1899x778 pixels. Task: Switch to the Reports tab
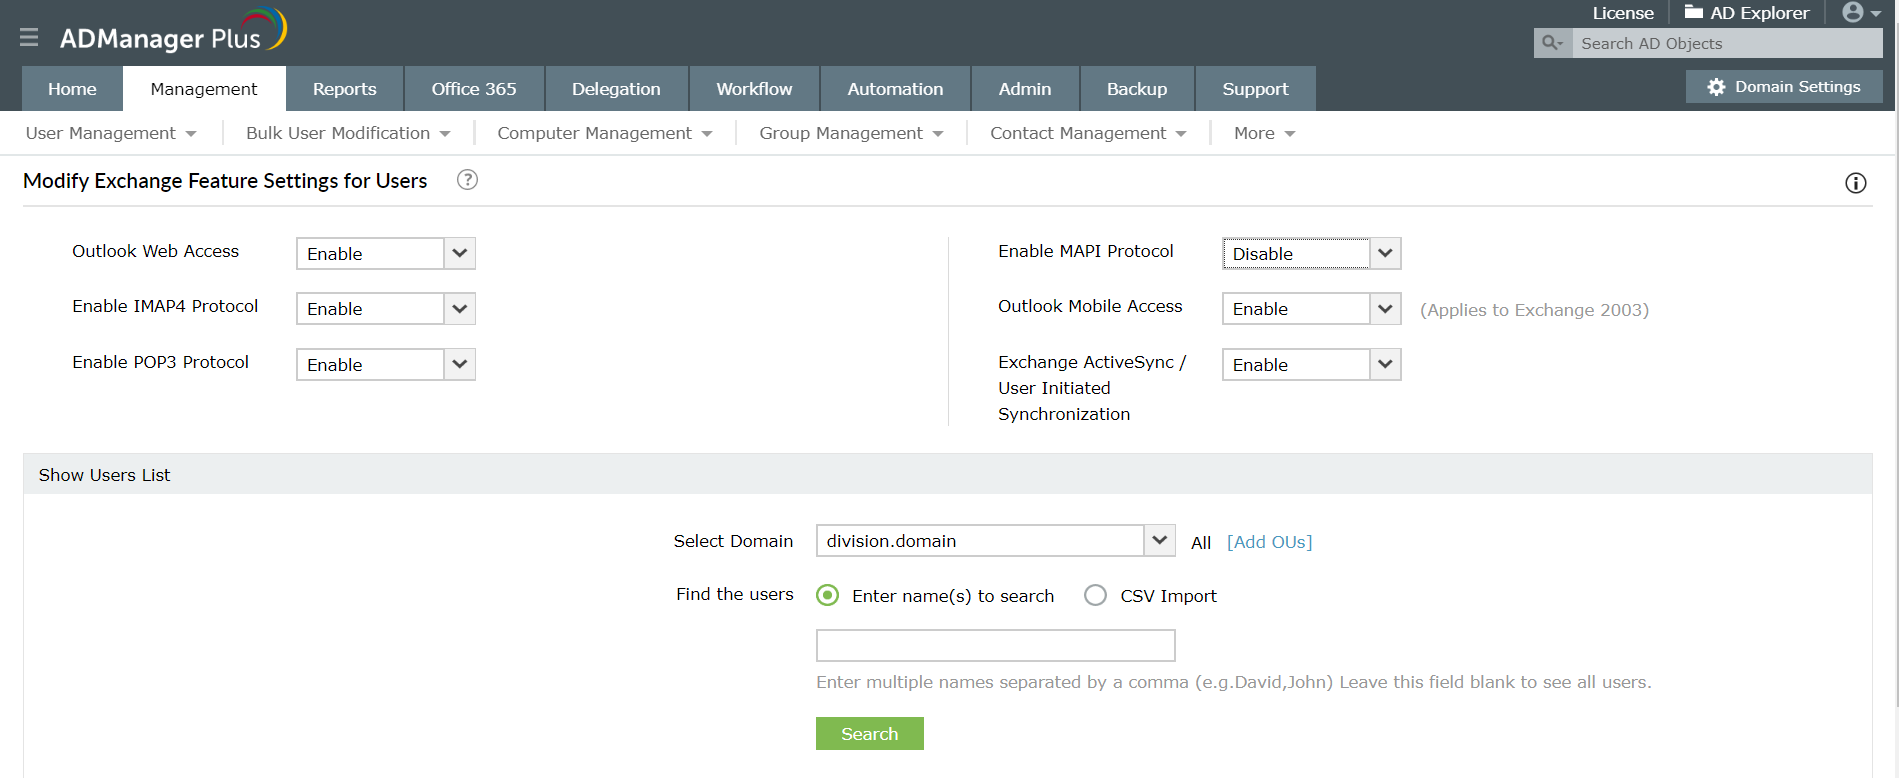[x=344, y=89]
